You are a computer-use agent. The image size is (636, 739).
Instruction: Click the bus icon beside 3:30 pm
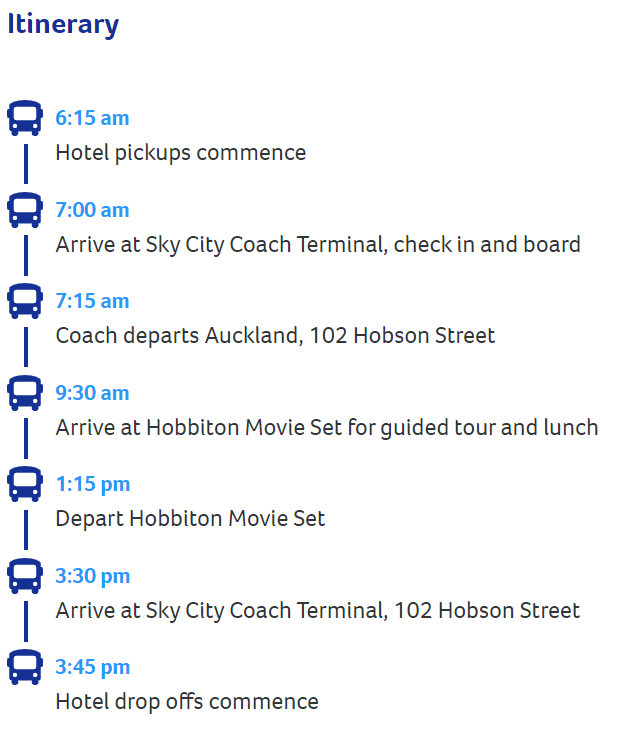click(25, 575)
